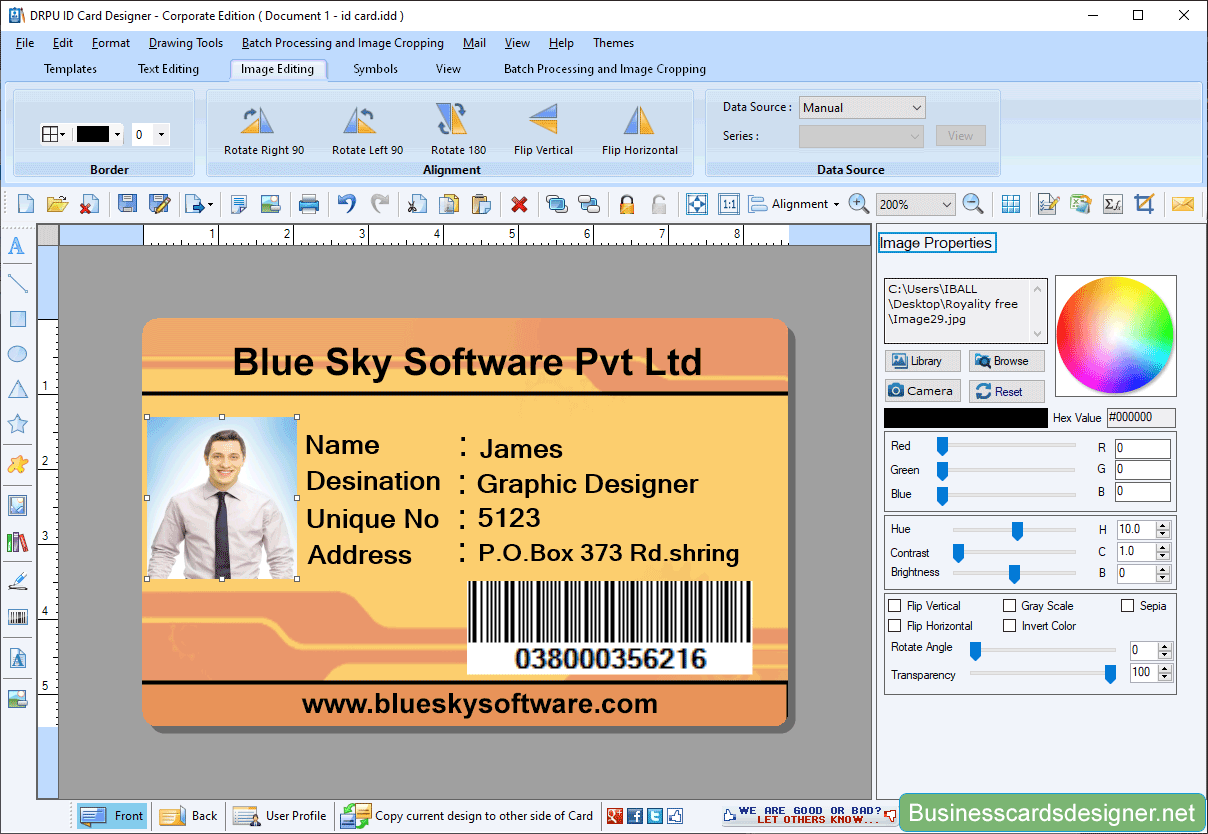Select the Text tool from the left toolbar
Screen dimensions: 1208x834
click(x=17, y=247)
